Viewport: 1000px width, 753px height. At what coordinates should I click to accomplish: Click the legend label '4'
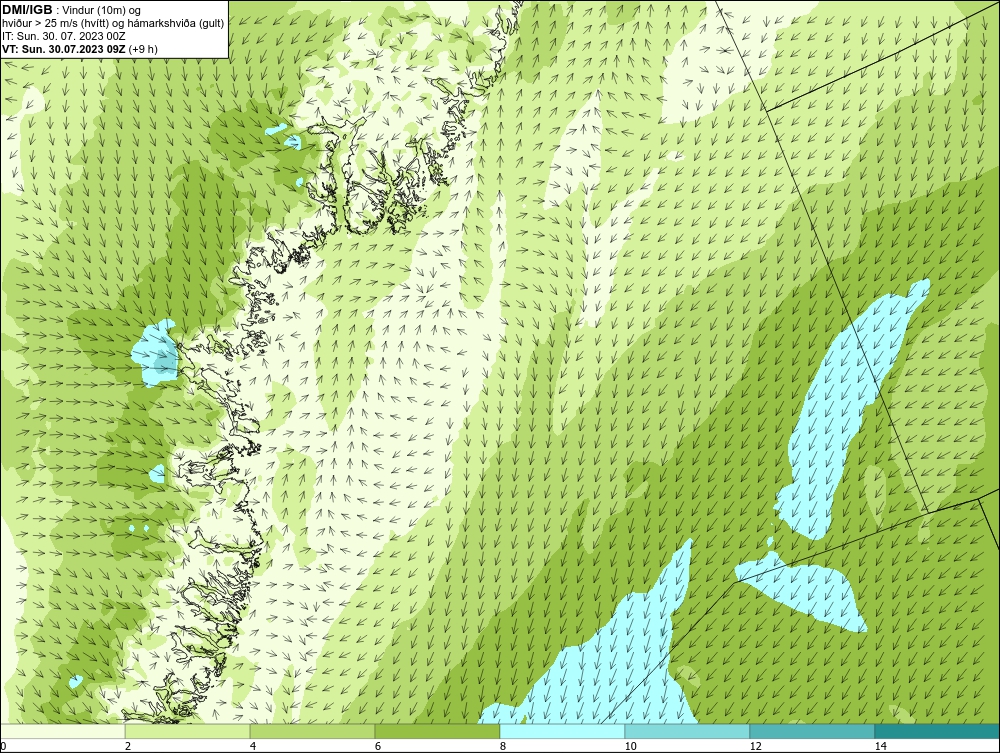pyautogui.click(x=253, y=746)
